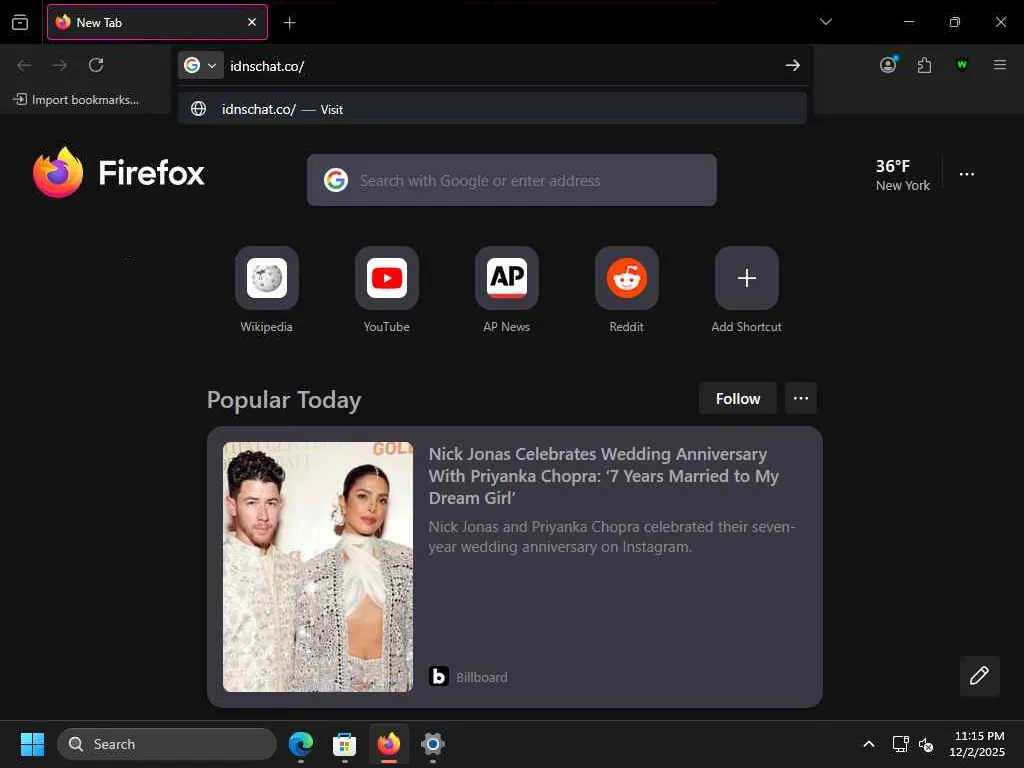Open the Windows Start menu
Image resolution: width=1024 pixels, height=768 pixels.
32,744
